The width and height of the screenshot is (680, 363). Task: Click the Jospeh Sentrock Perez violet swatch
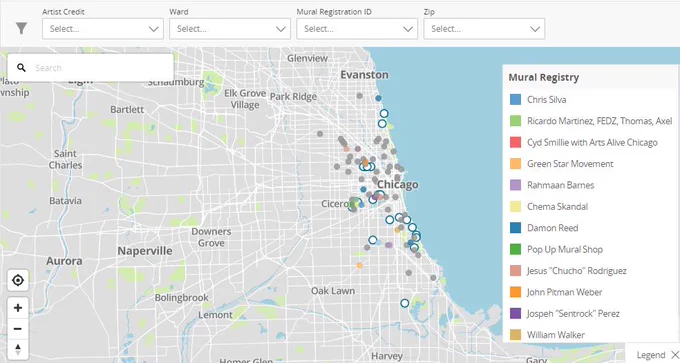(515, 313)
